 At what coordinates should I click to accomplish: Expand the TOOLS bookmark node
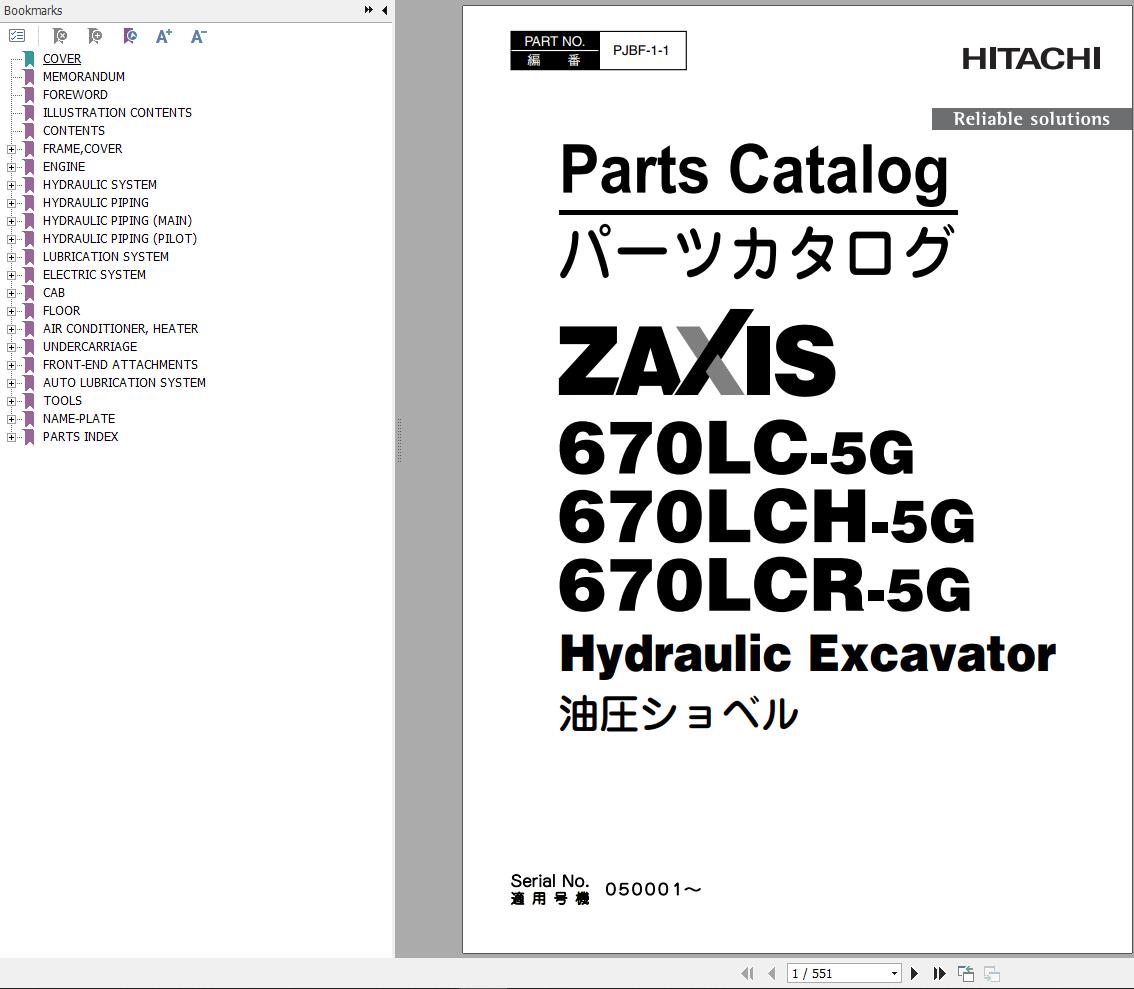(11, 401)
